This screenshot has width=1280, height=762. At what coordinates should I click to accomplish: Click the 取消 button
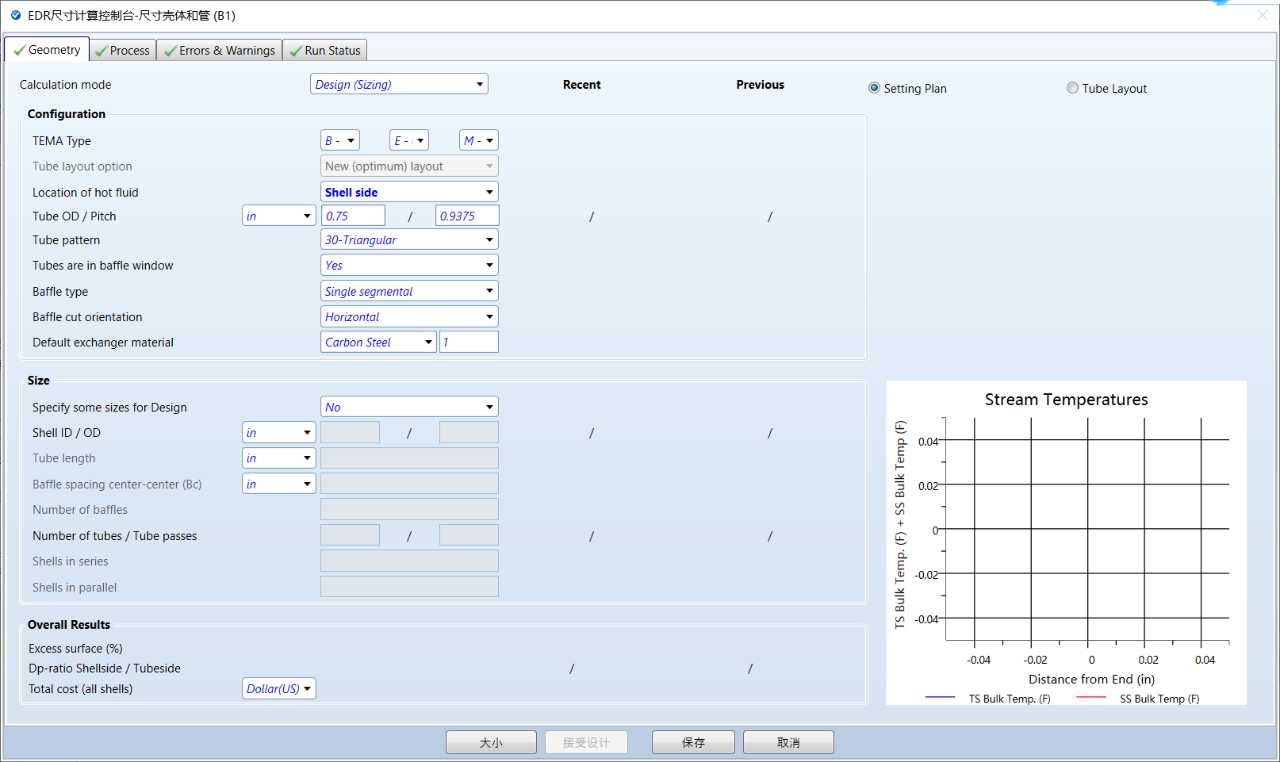(788, 742)
